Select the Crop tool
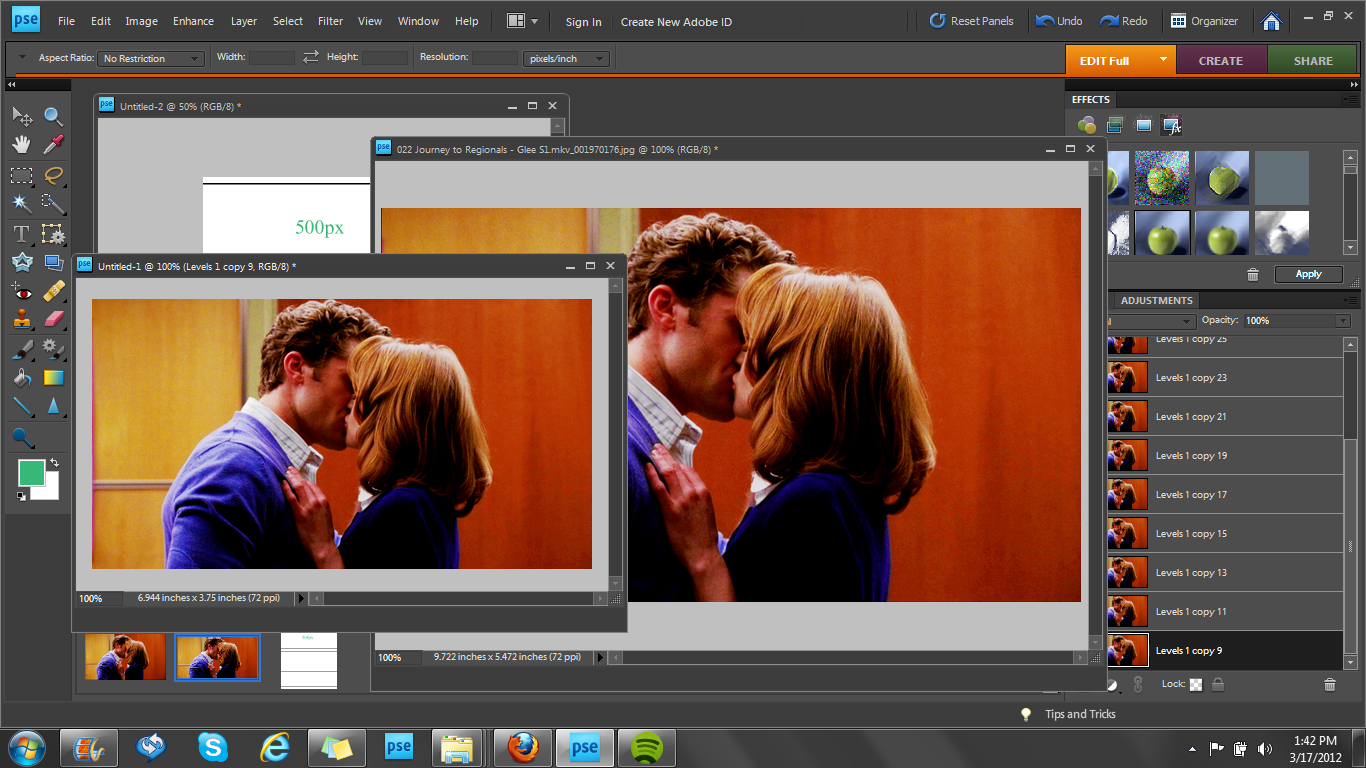This screenshot has width=1366, height=768. (54, 234)
